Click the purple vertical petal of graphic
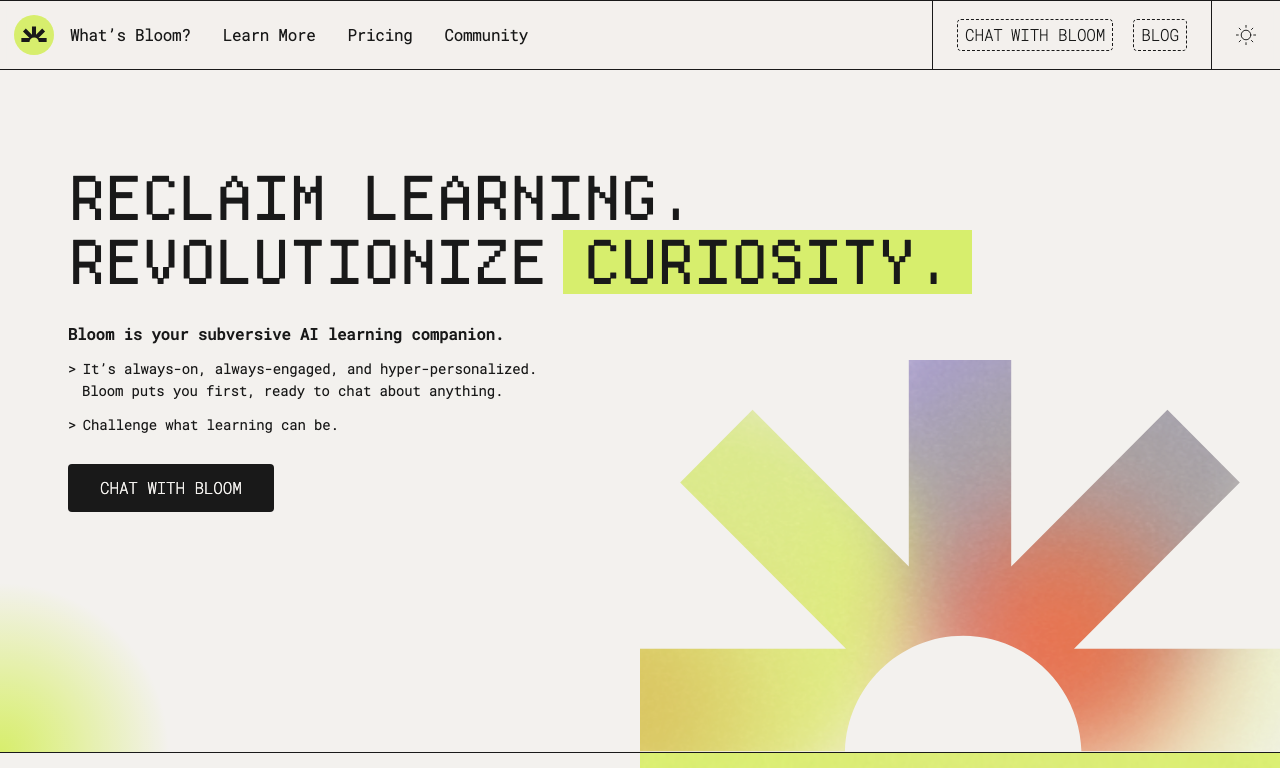 [x=960, y=460]
